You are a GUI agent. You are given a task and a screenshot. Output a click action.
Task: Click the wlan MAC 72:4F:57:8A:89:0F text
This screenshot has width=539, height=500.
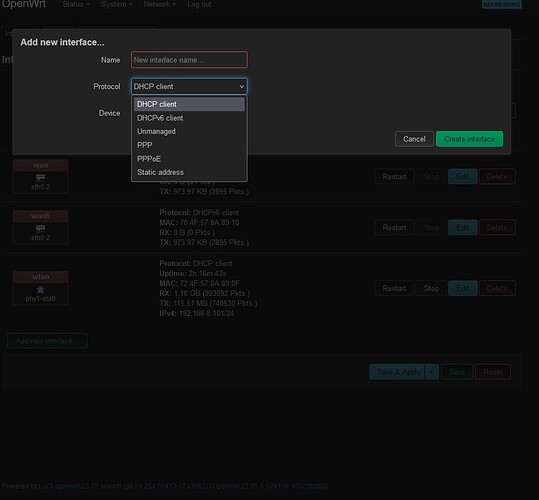(x=199, y=284)
